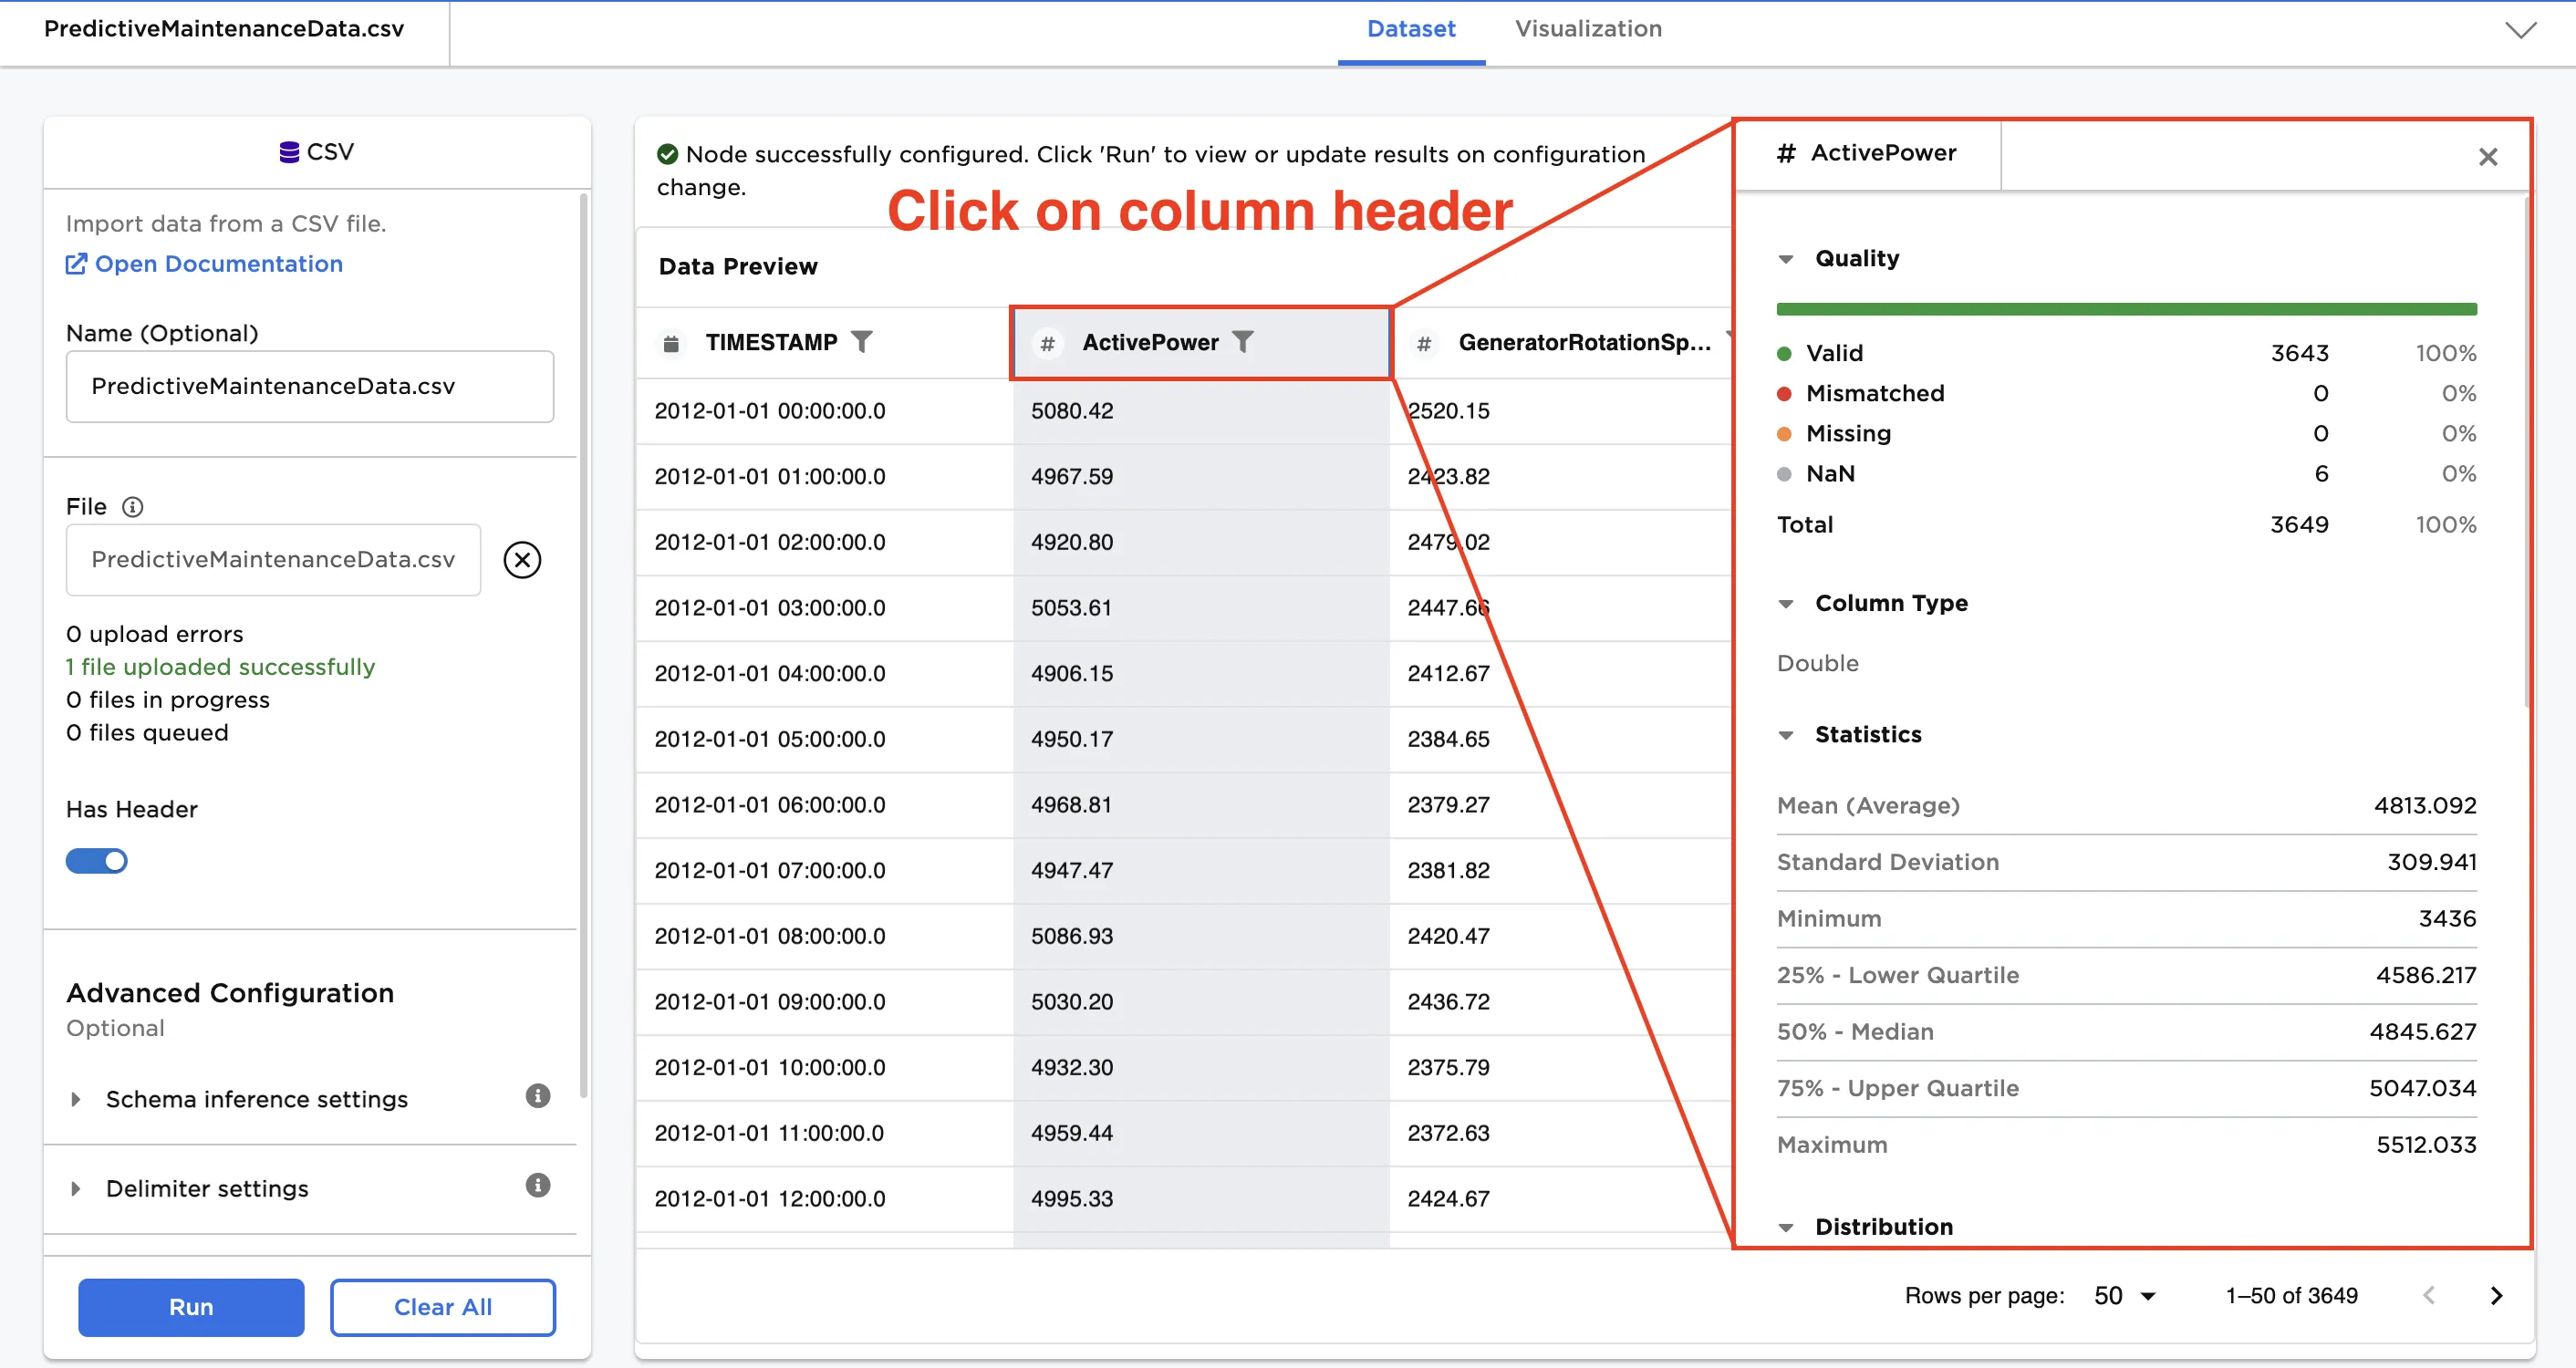Click Delimiter settings info icon

pyautogui.click(x=537, y=1186)
